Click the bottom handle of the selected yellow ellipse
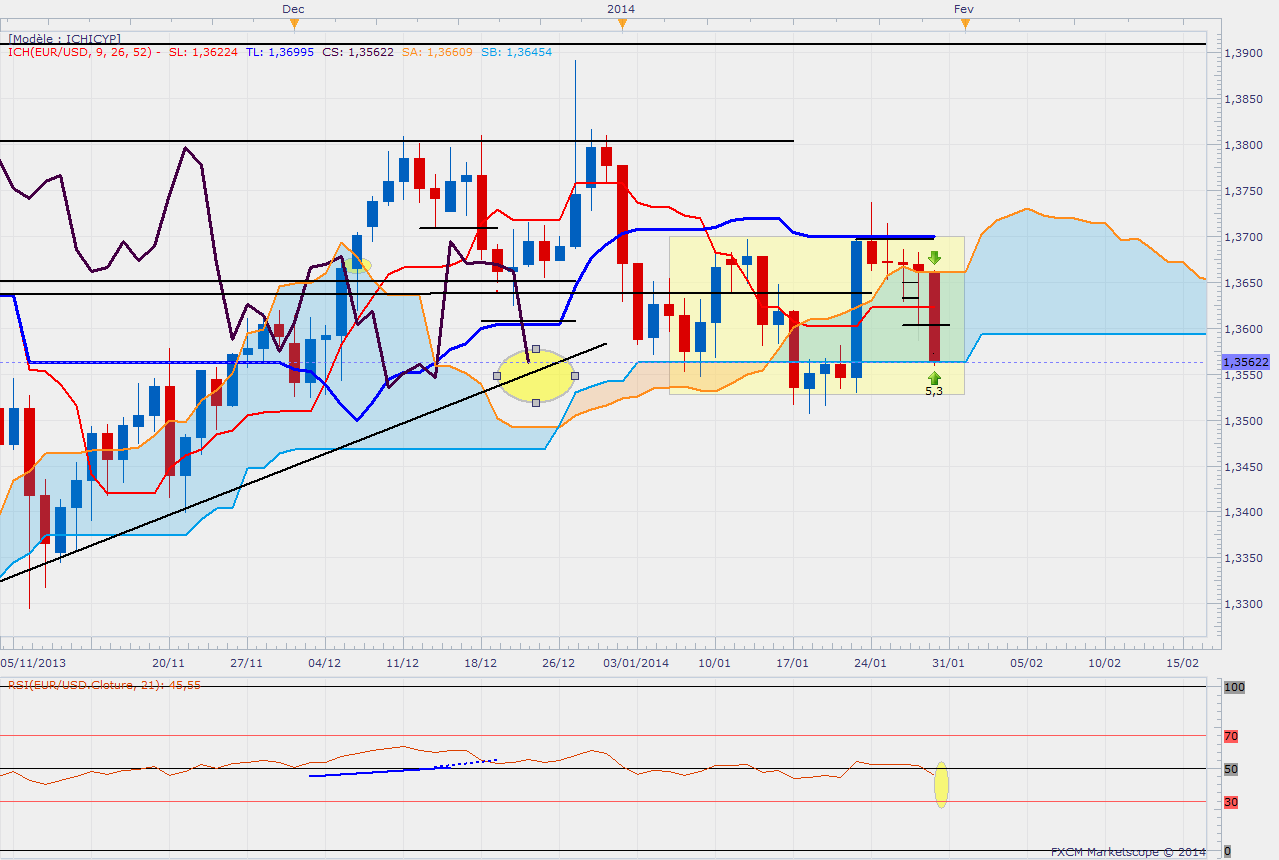The width and height of the screenshot is (1279, 860). click(536, 402)
